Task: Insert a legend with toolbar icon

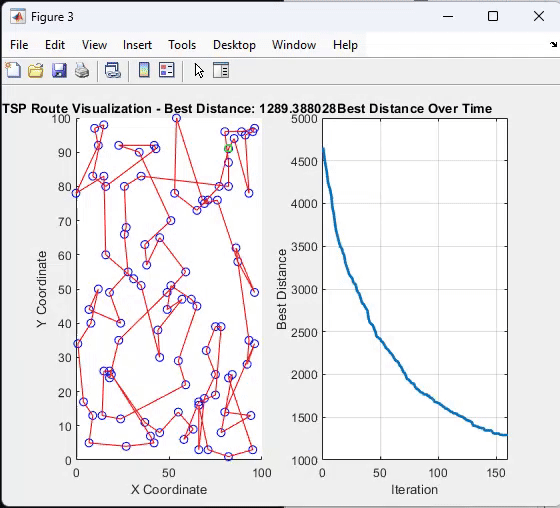Action: click(x=166, y=70)
